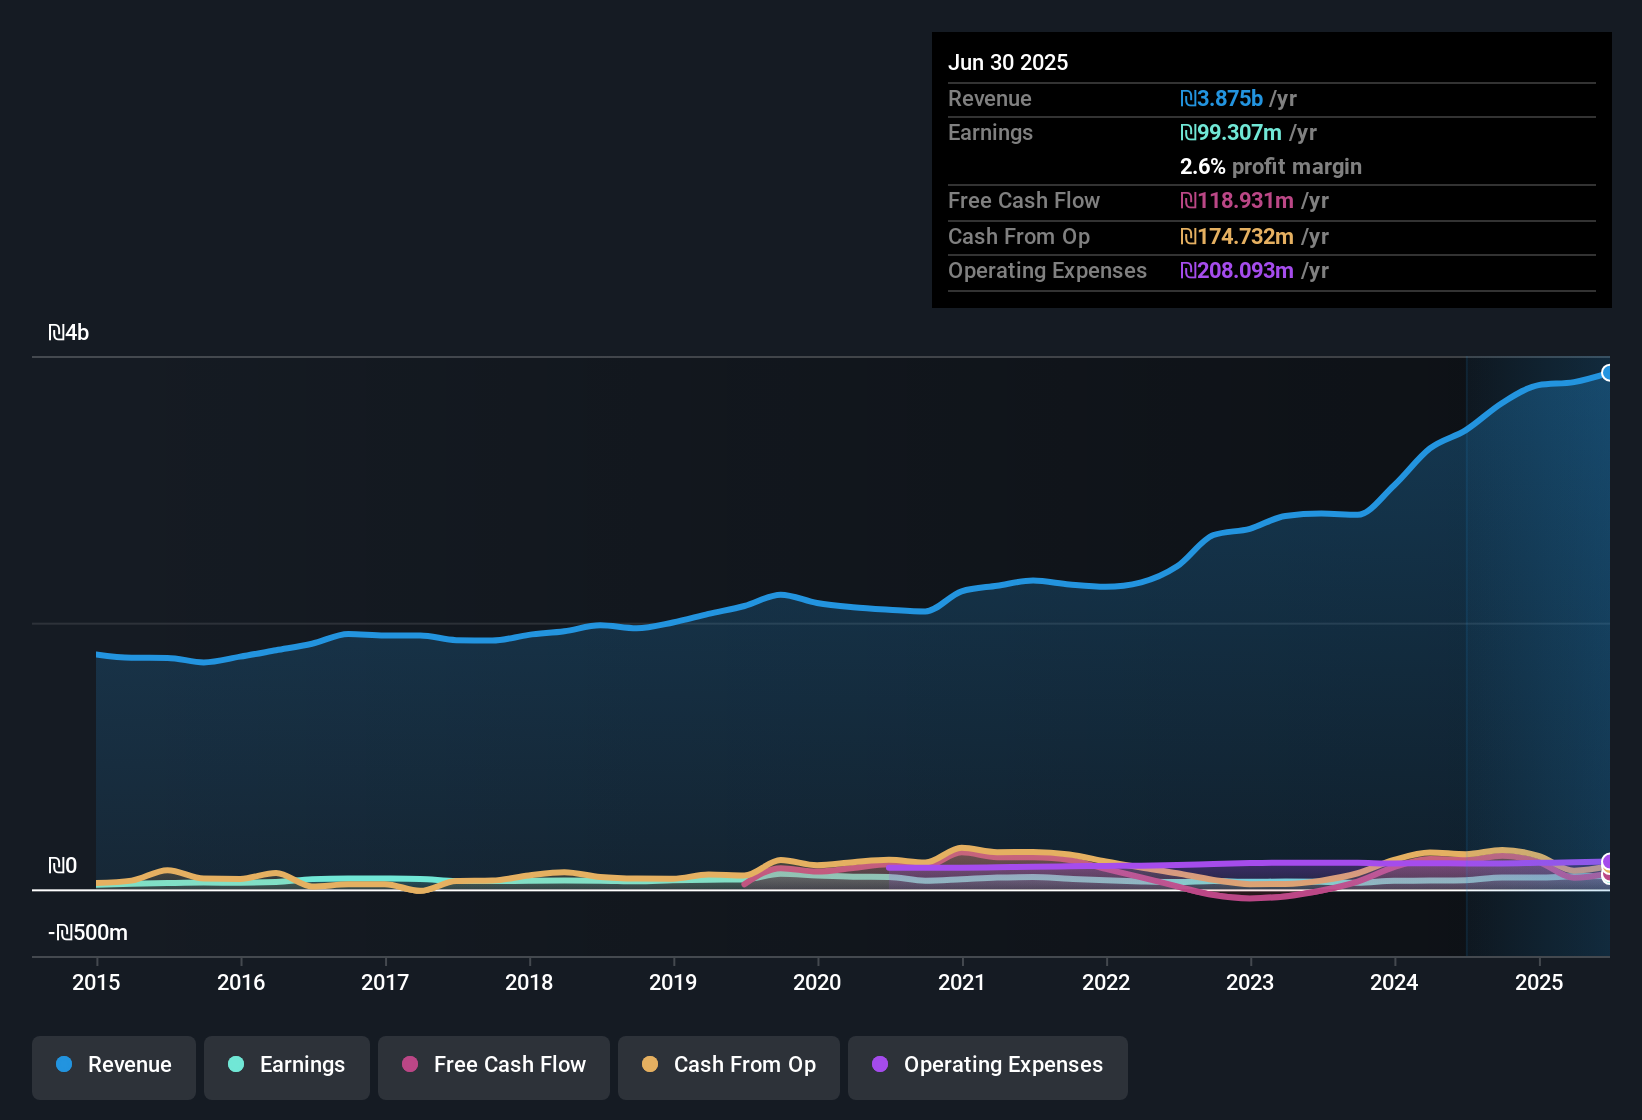1642x1120 pixels.
Task: Click the Operating Expenses endpoint marker on chart
Action: click(x=1608, y=861)
